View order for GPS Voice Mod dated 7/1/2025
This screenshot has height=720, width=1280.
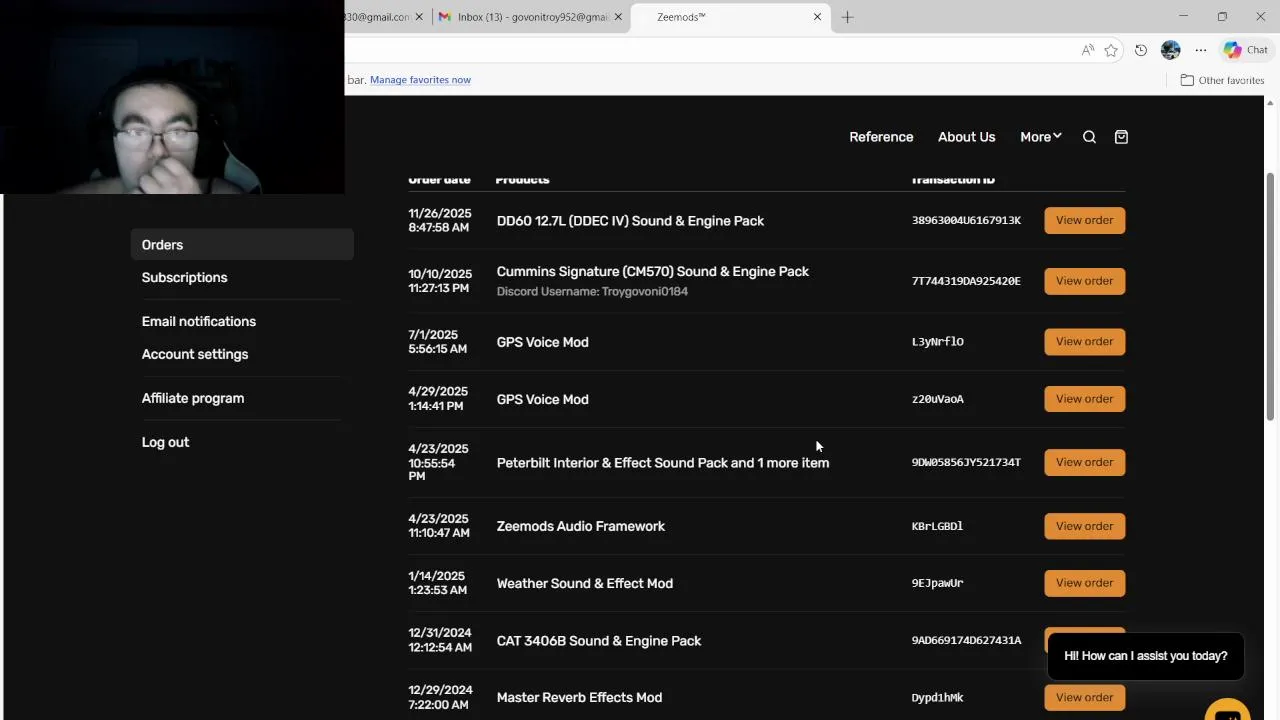(1084, 342)
